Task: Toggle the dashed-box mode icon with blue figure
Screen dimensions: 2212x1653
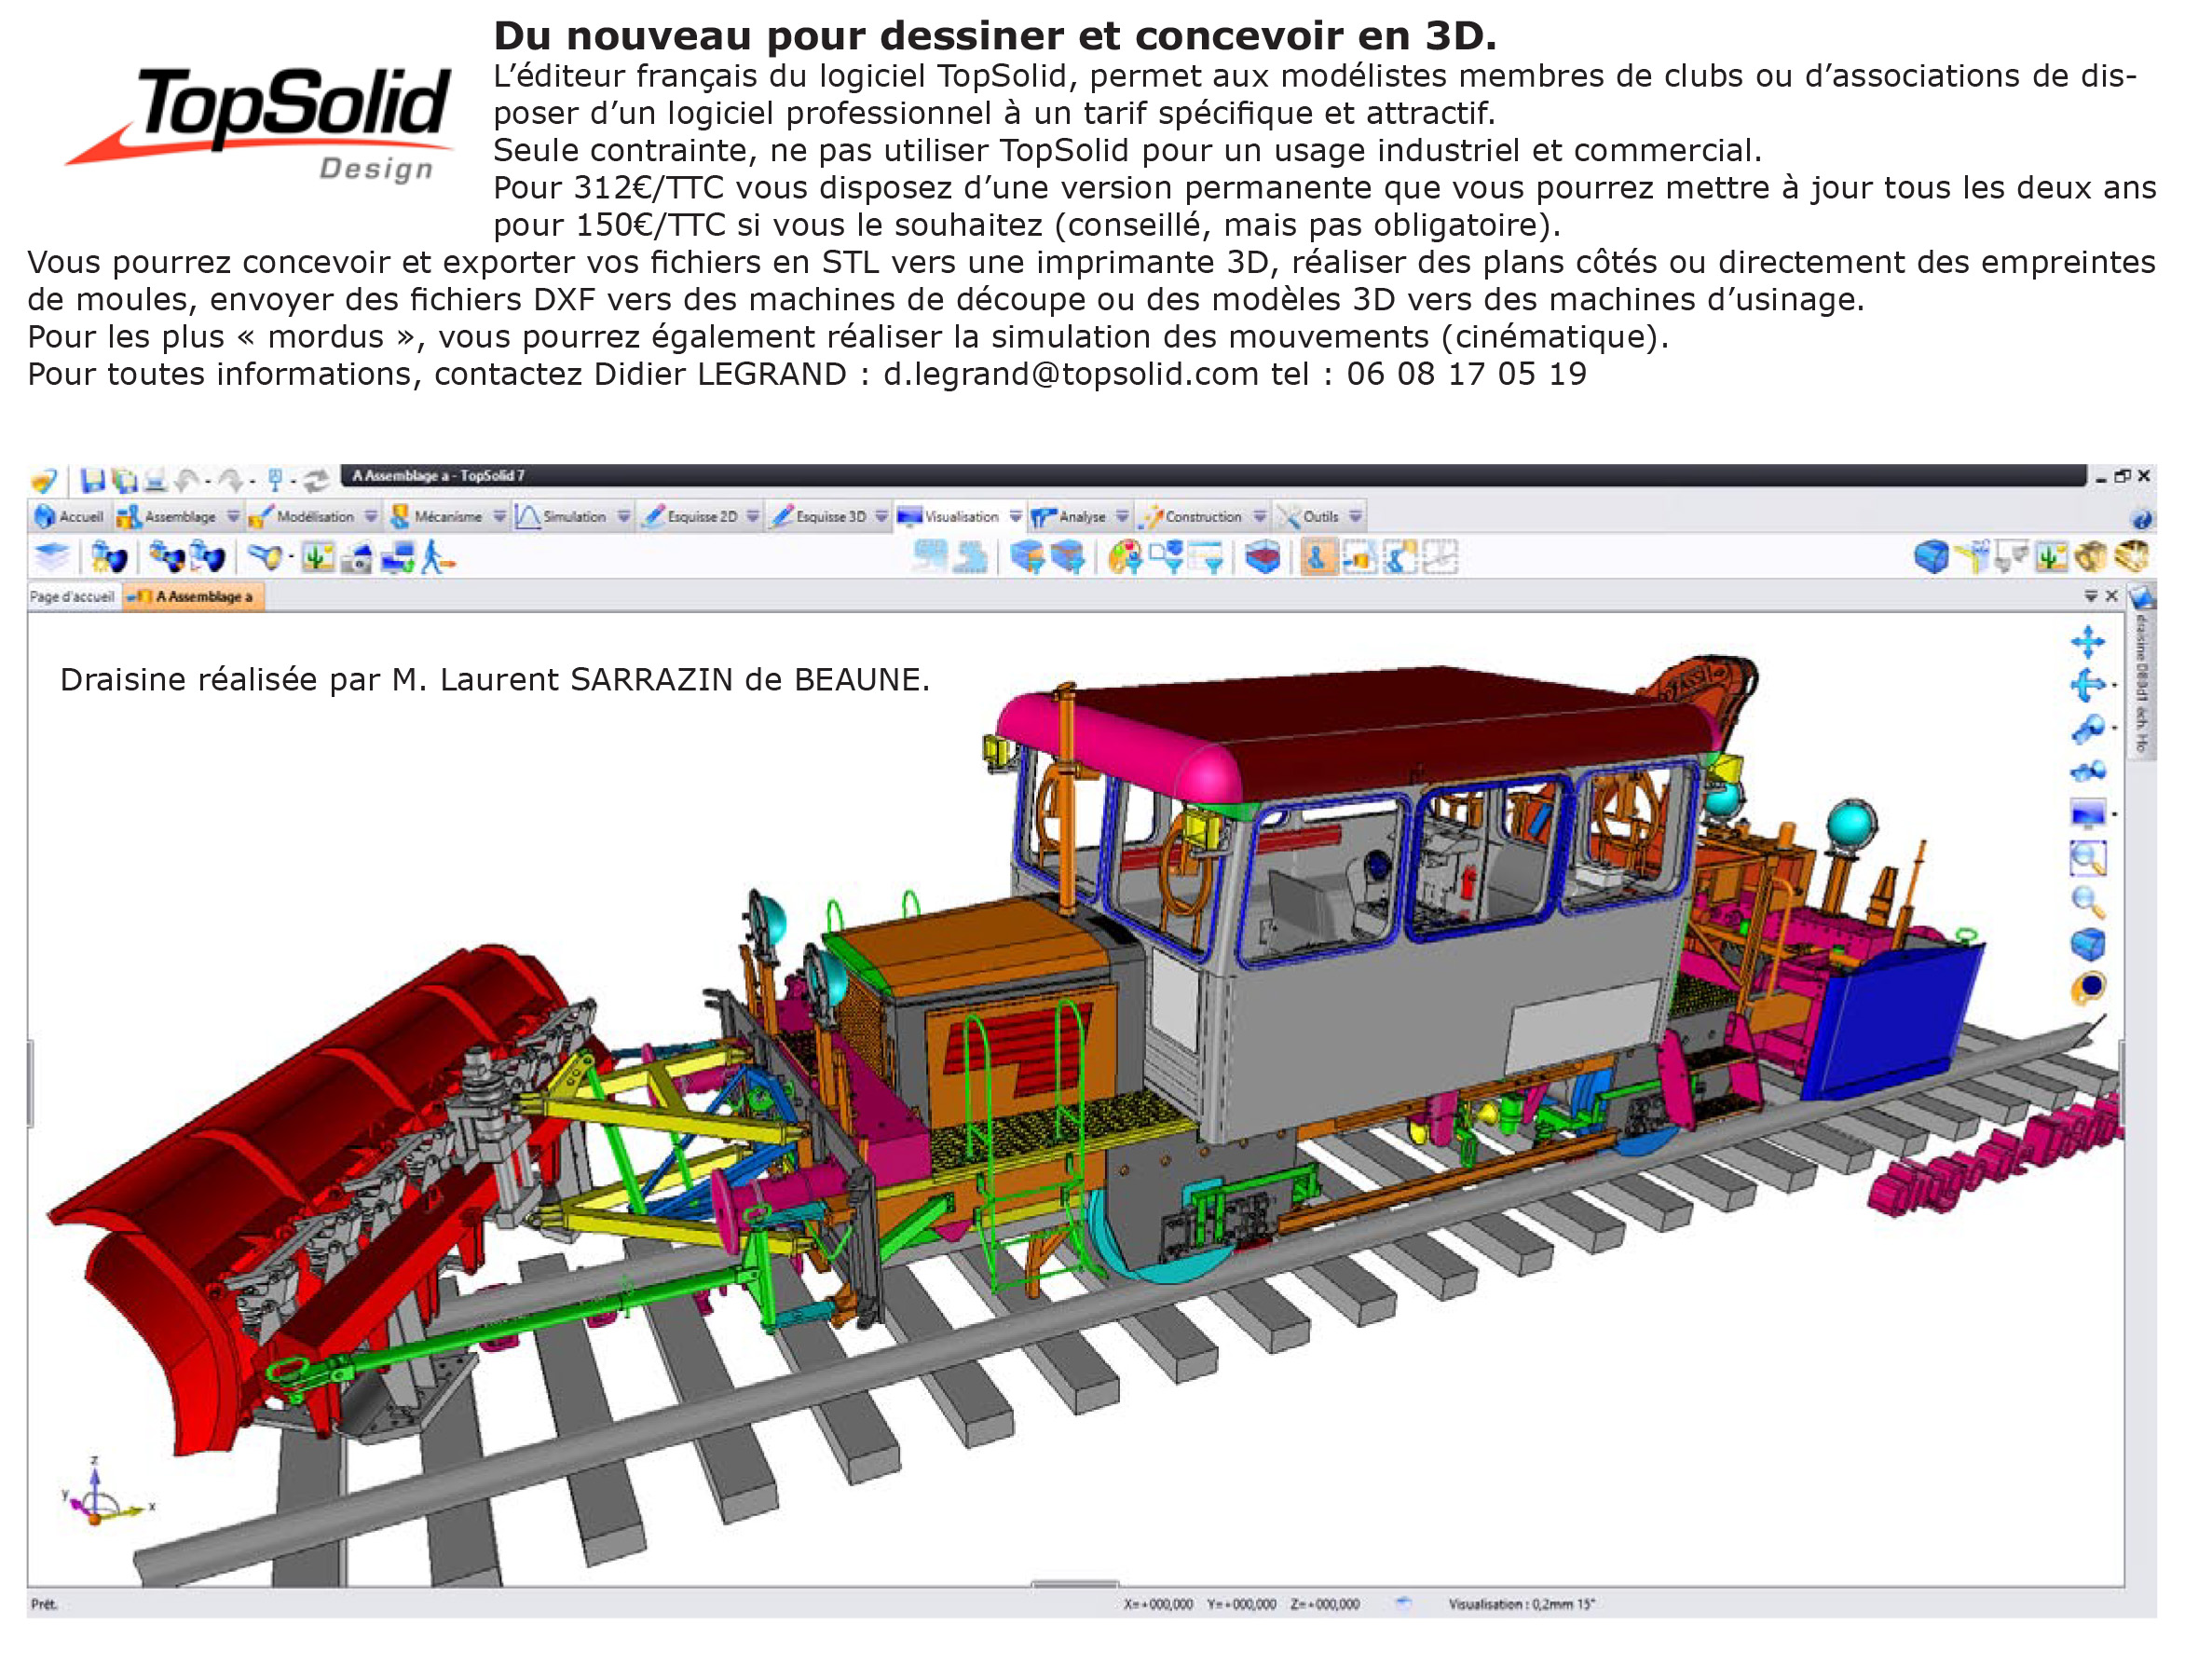Action: coord(1400,557)
